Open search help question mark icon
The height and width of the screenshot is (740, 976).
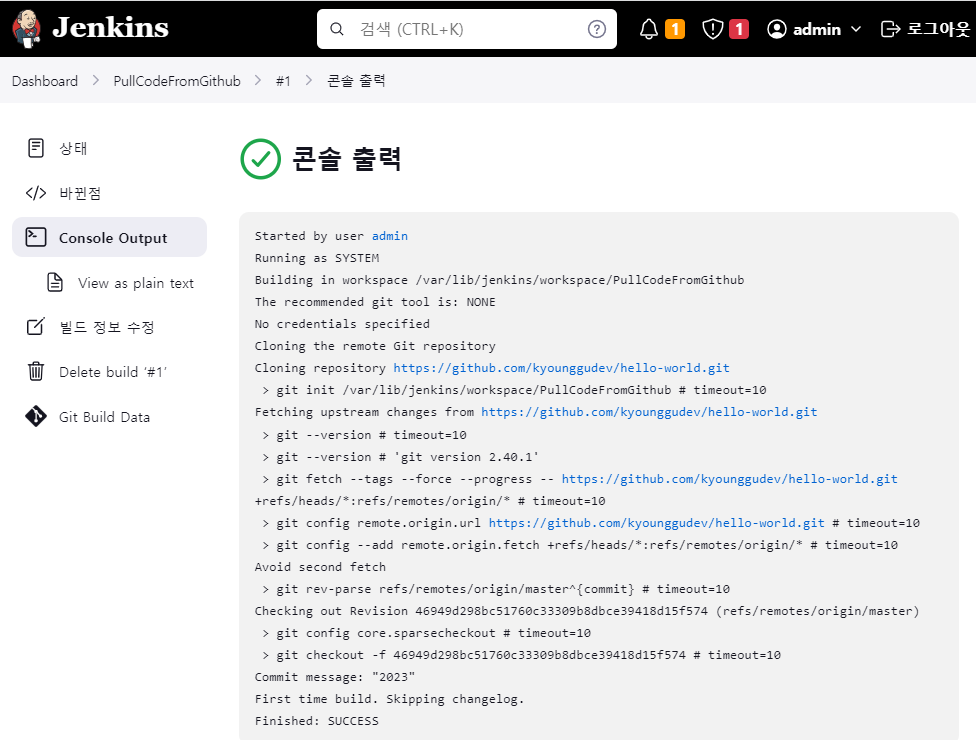tap(596, 29)
